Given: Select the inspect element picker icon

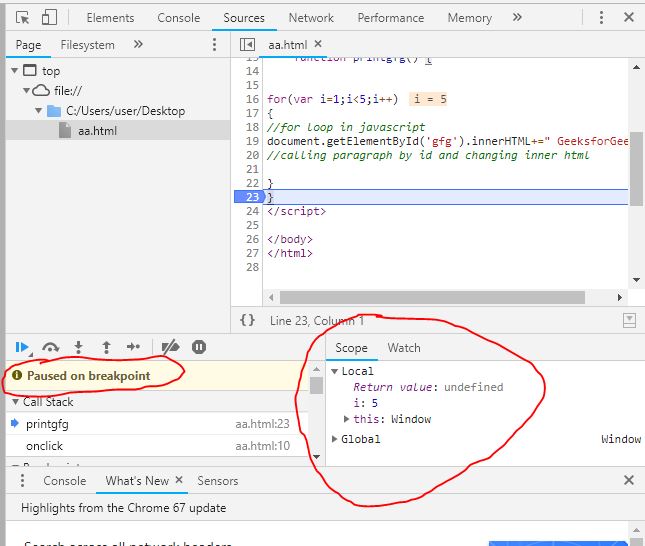Looking at the screenshot, I should (x=22, y=18).
